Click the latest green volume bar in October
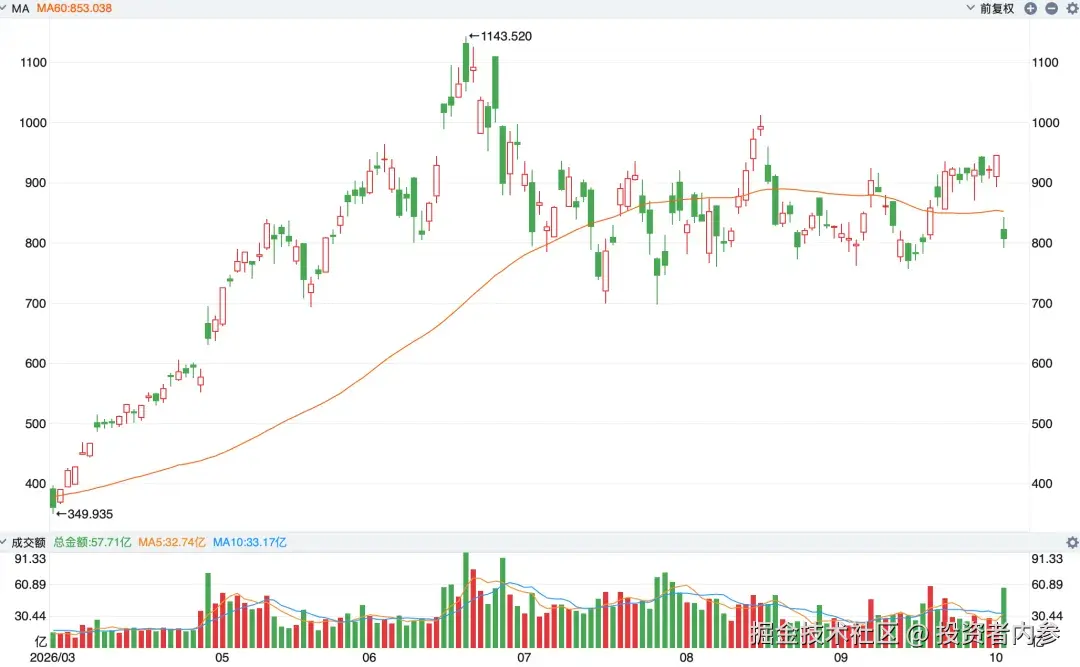Image resolution: width=1080 pixels, height=667 pixels. pos(1004,617)
